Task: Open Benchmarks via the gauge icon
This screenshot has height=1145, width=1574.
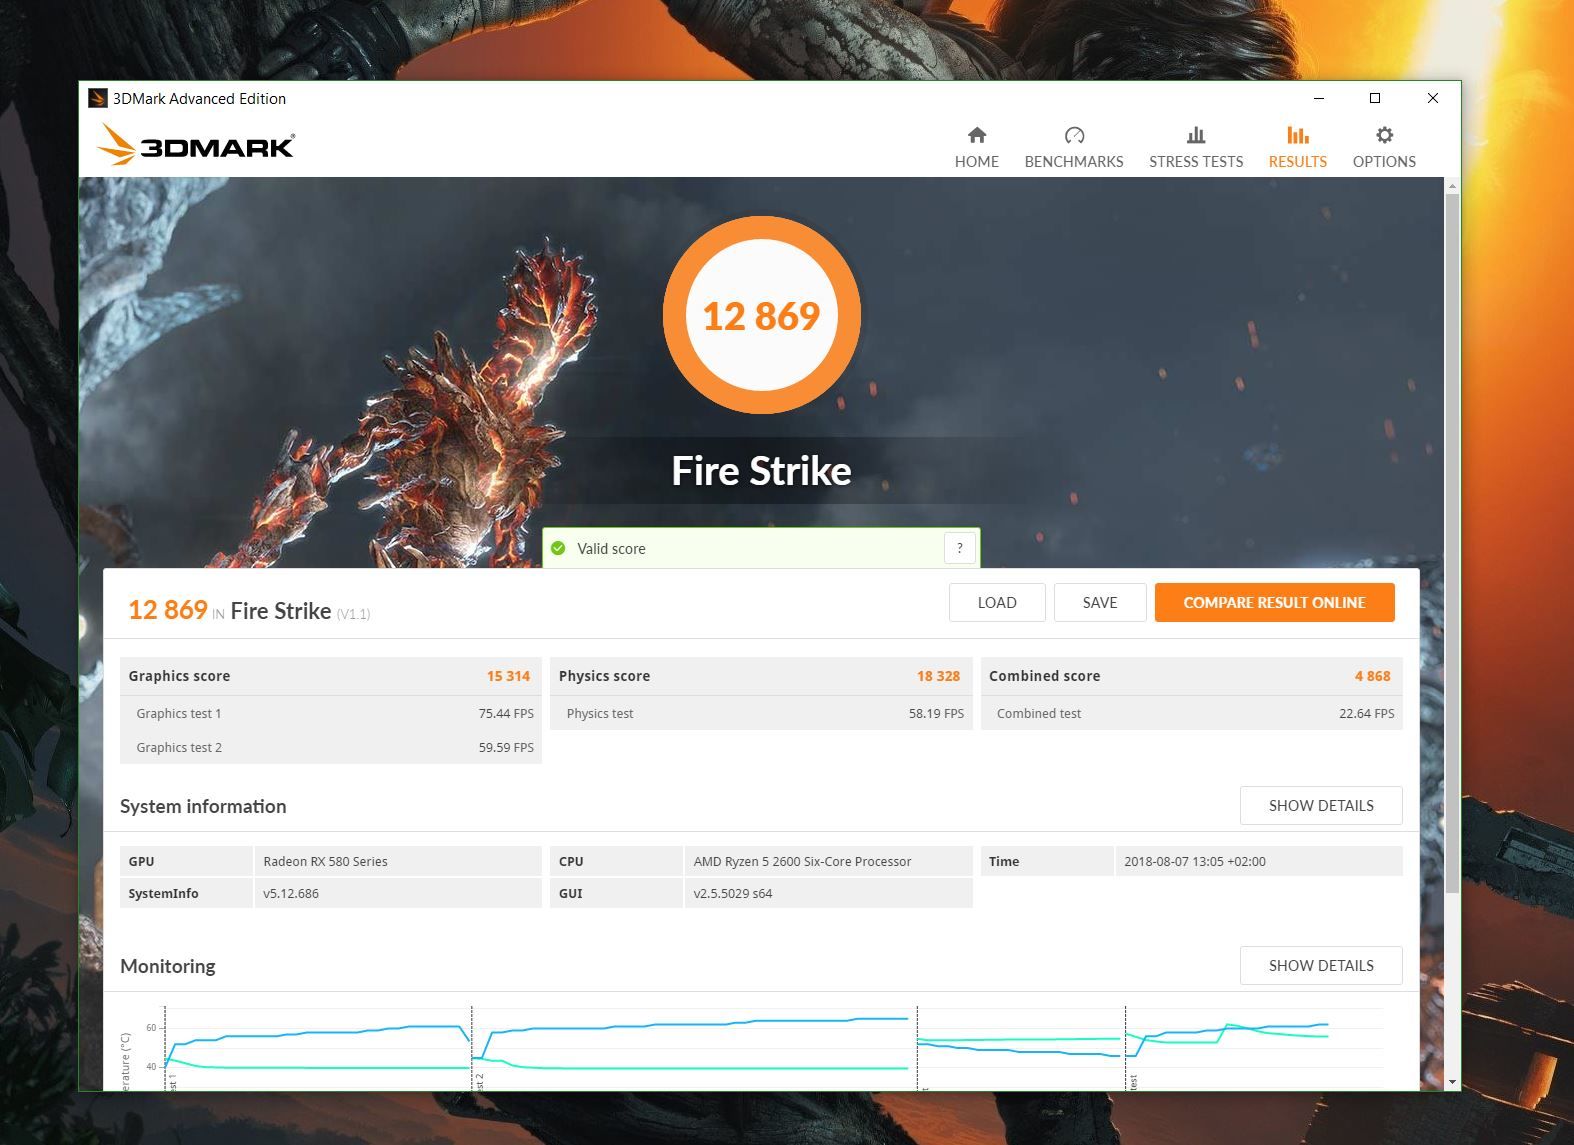Action: 1074,135
